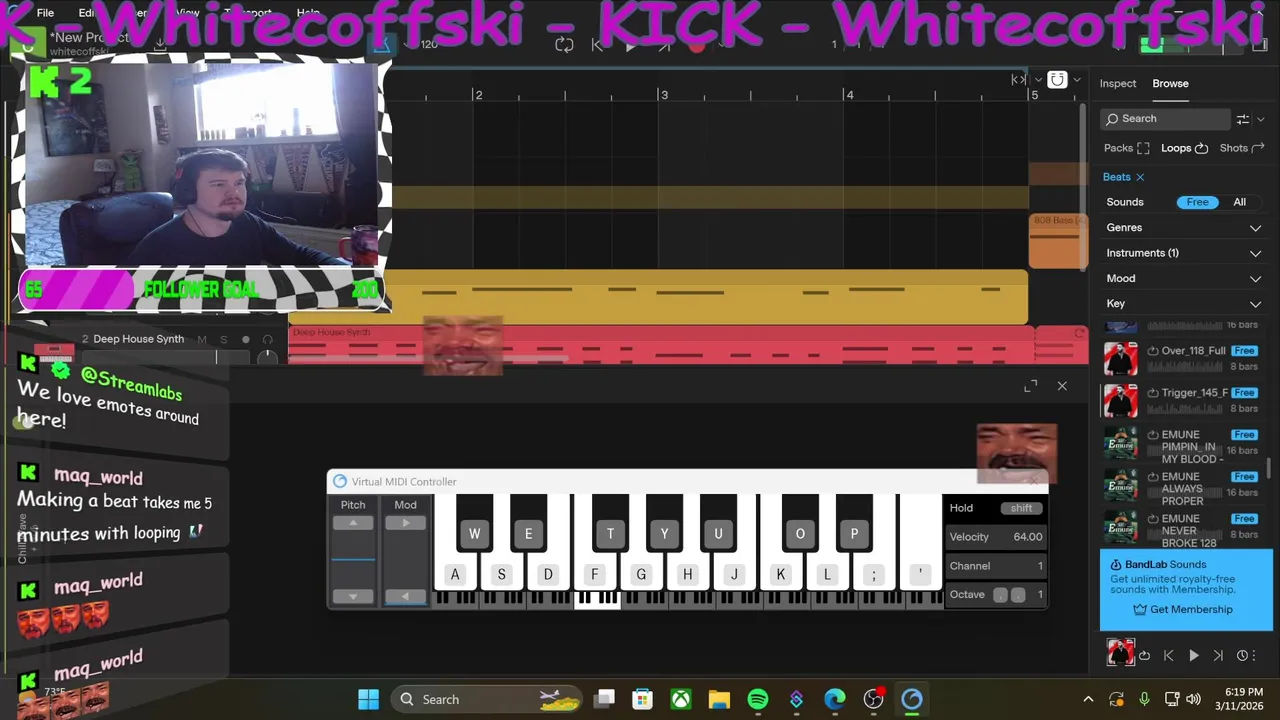Viewport: 1280px width, 720px height.
Task: Play the A white key
Action: [x=455, y=574]
